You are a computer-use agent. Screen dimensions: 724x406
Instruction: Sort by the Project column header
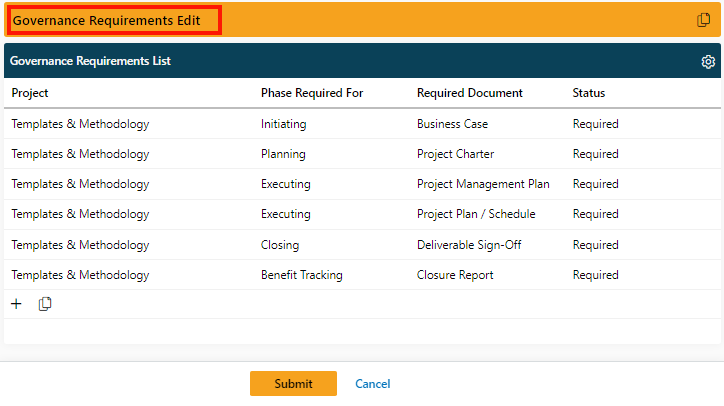click(x=30, y=93)
